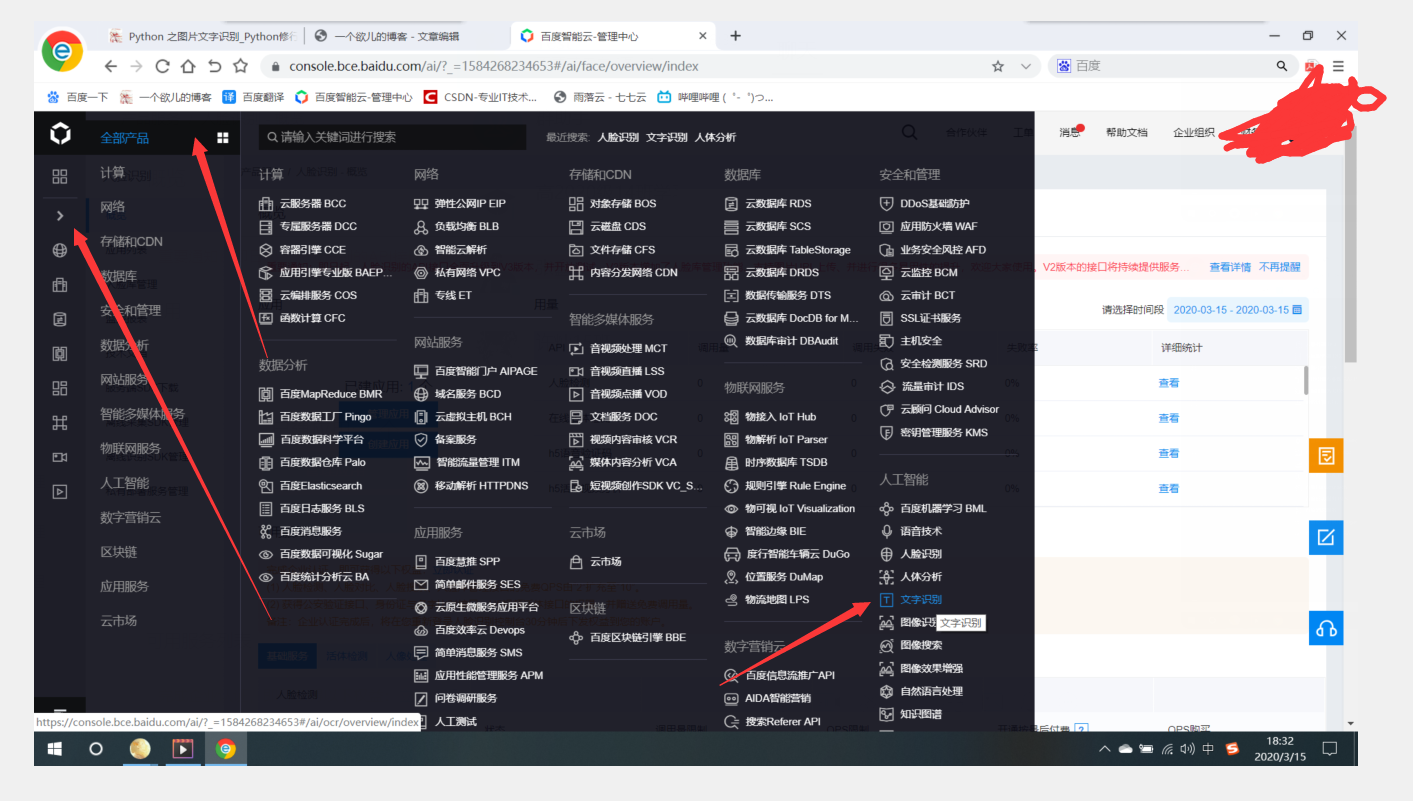
Task: Click the blue edit feedback floating icon
Action: pos(1326,537)
